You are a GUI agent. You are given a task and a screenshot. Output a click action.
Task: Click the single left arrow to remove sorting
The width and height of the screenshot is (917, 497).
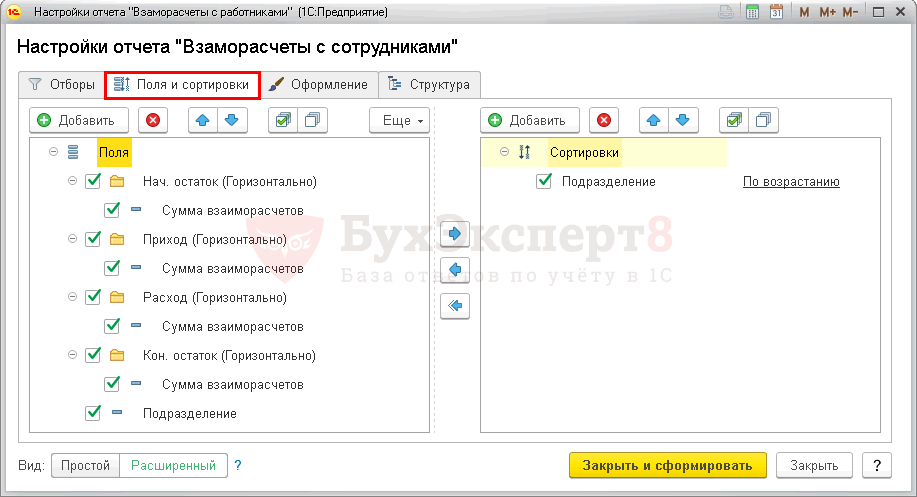coord(455,270)
